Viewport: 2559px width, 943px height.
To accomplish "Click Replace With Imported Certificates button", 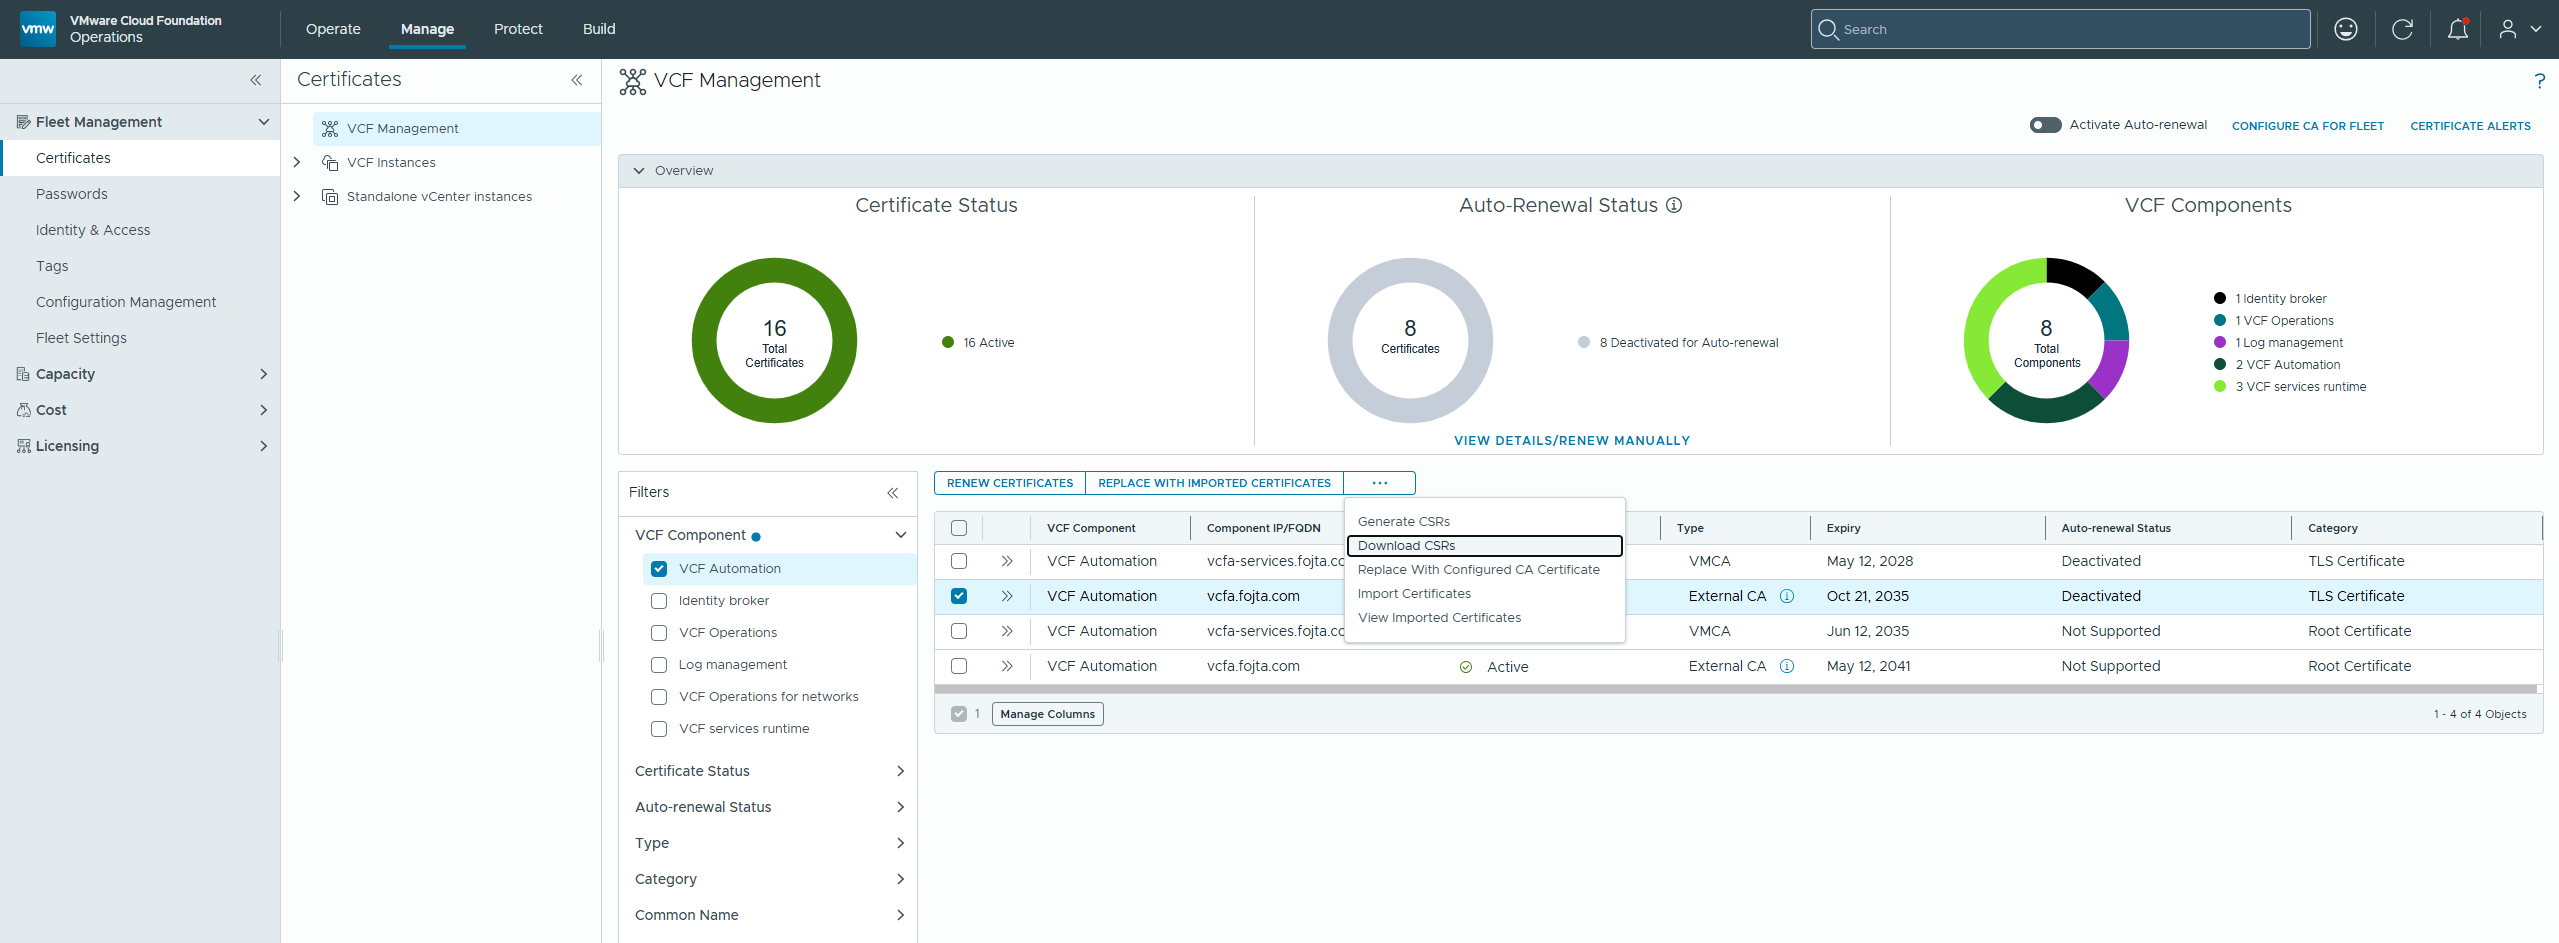I will (1214, 483).
